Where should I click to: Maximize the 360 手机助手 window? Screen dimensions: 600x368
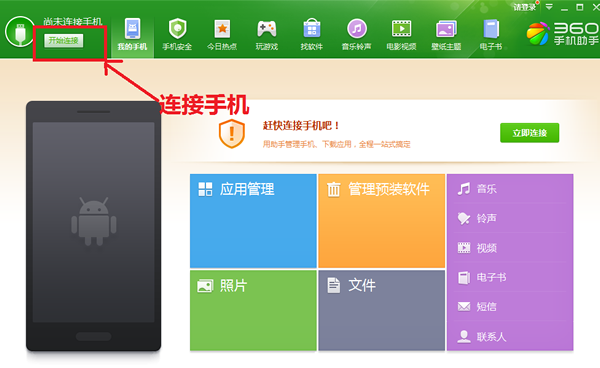(580, 7)
